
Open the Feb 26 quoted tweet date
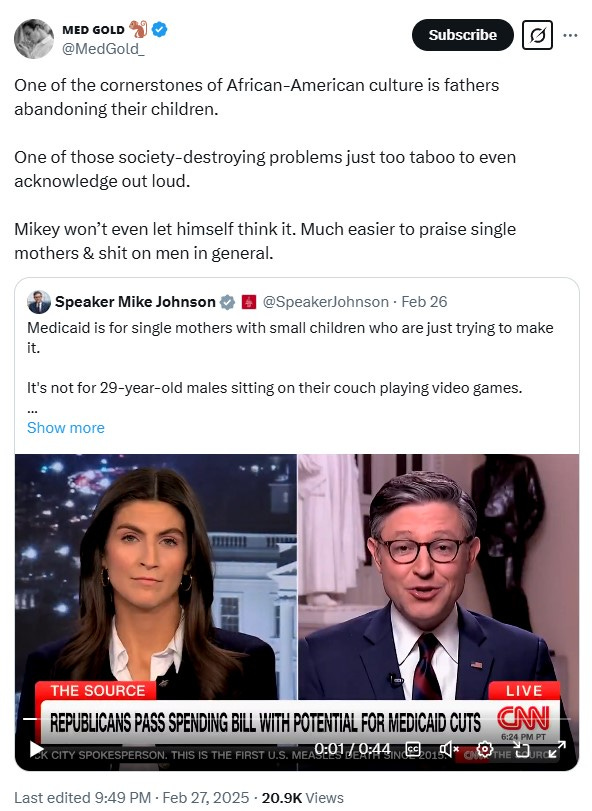[x=424, y=302]
